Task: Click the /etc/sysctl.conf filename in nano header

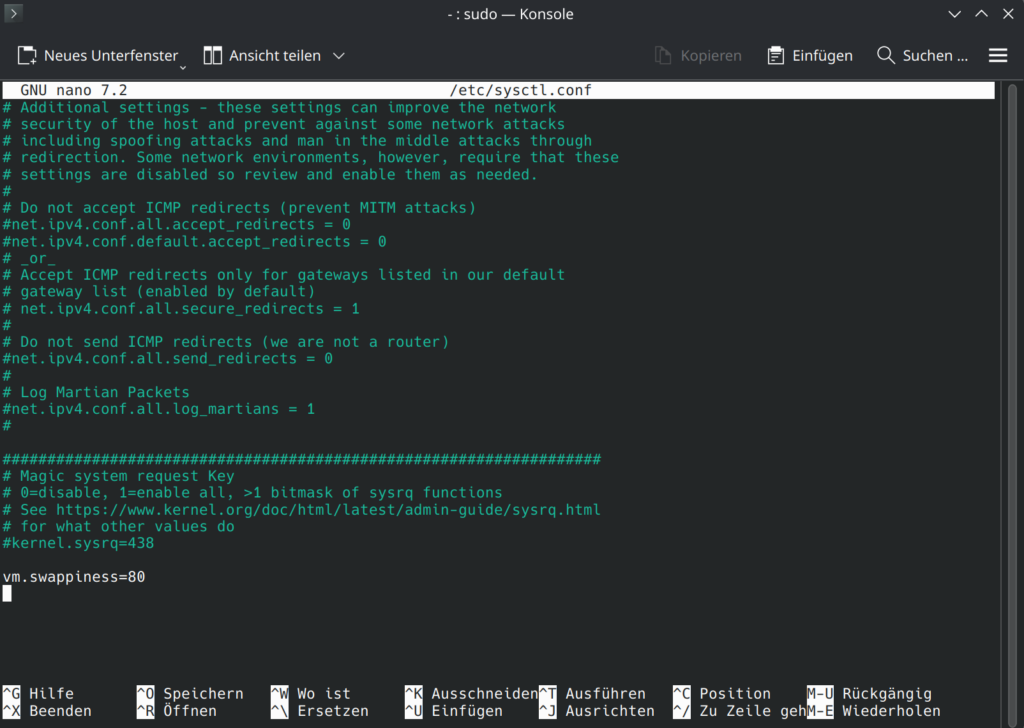Action: (520, 90)
